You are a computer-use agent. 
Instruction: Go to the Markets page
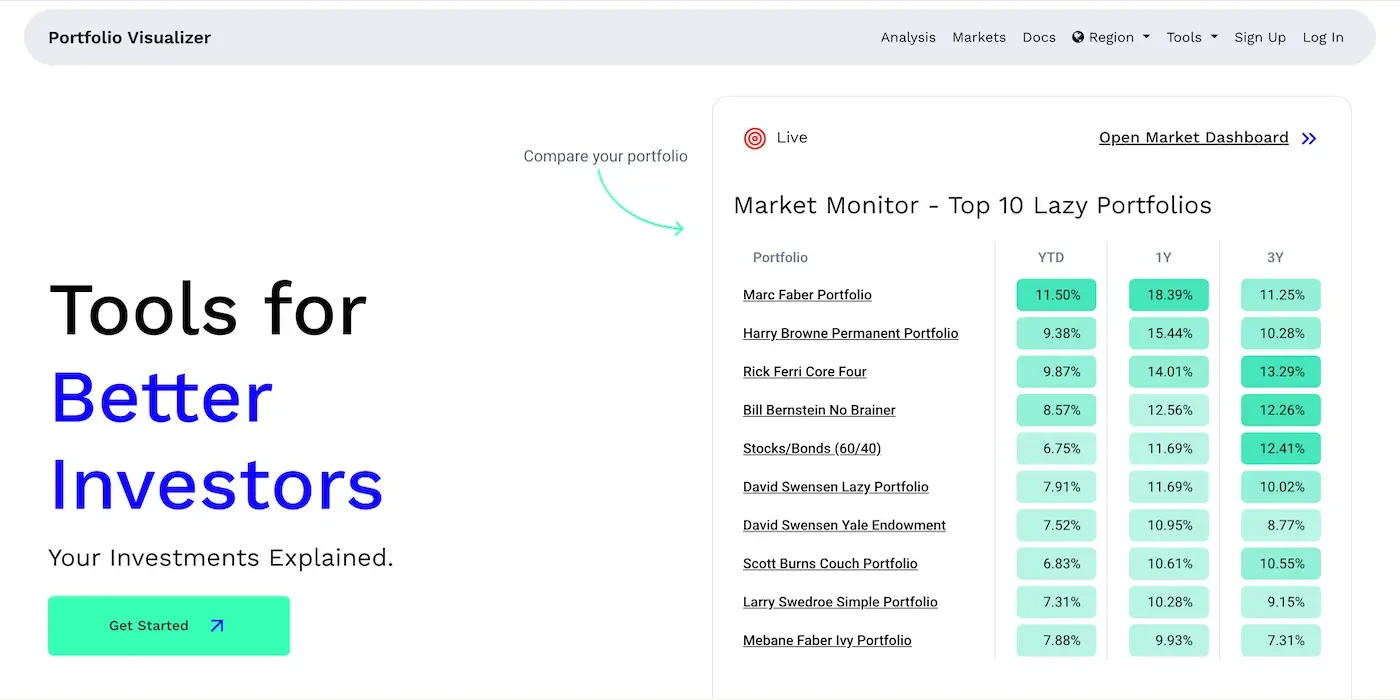(x=979, y=37)
